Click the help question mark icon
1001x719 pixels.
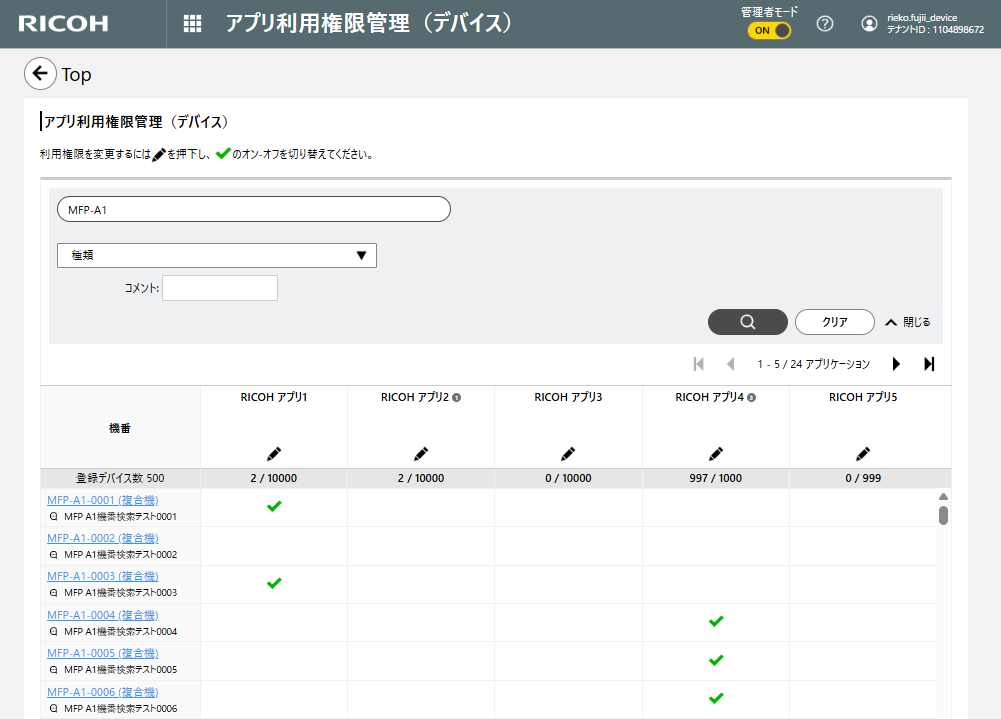(825, 24)
